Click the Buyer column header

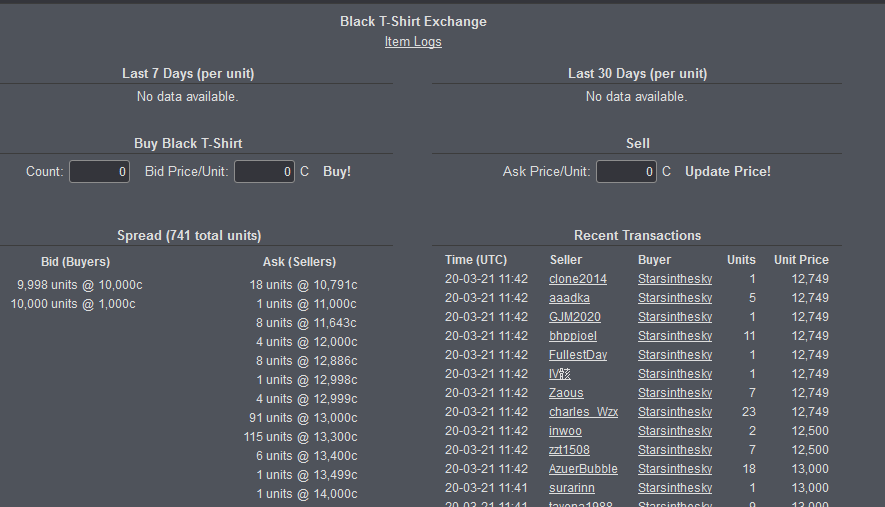(654, 260)
